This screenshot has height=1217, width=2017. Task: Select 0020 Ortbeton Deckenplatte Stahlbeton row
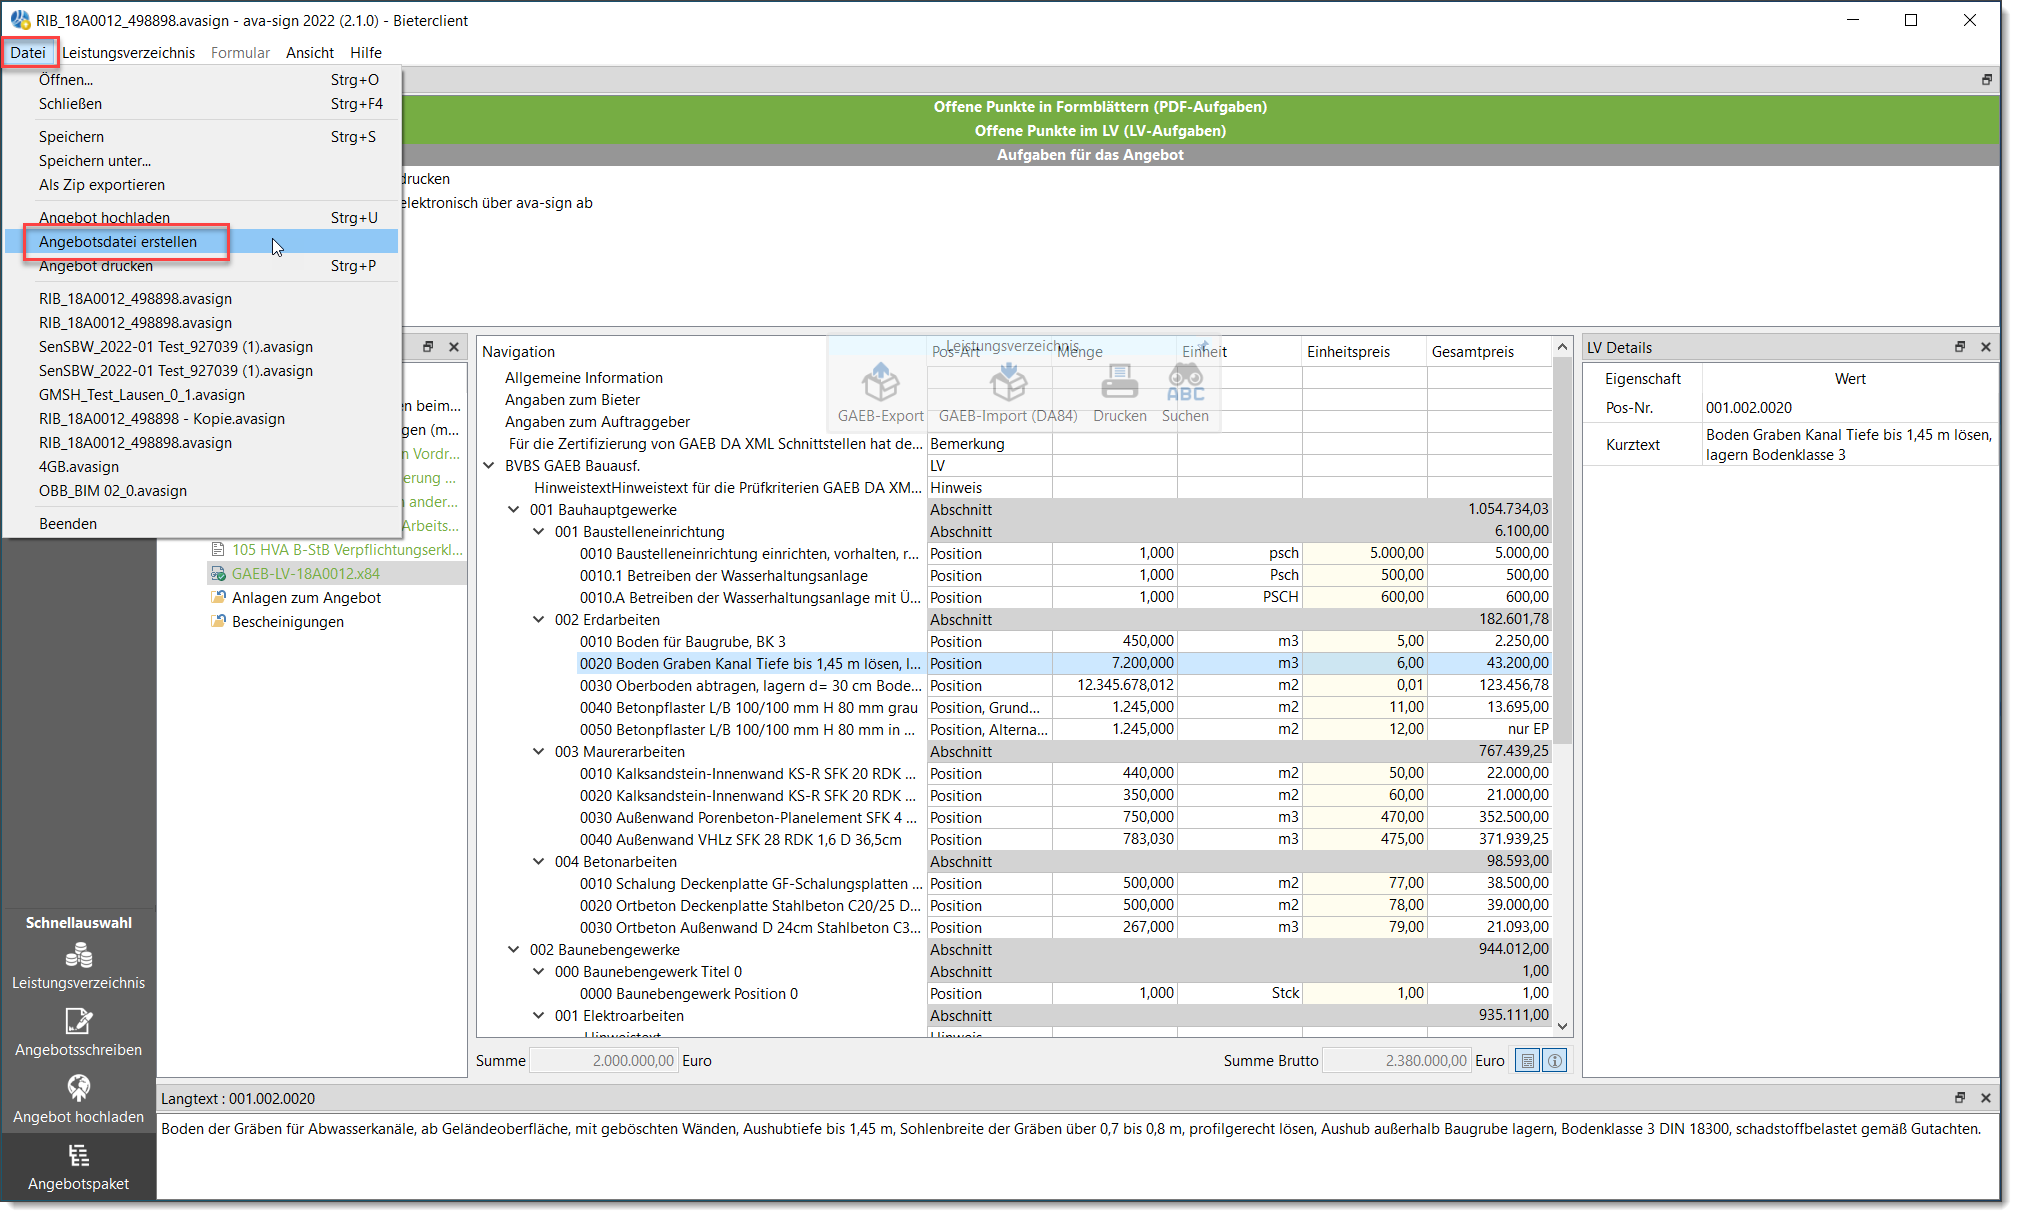750,906
